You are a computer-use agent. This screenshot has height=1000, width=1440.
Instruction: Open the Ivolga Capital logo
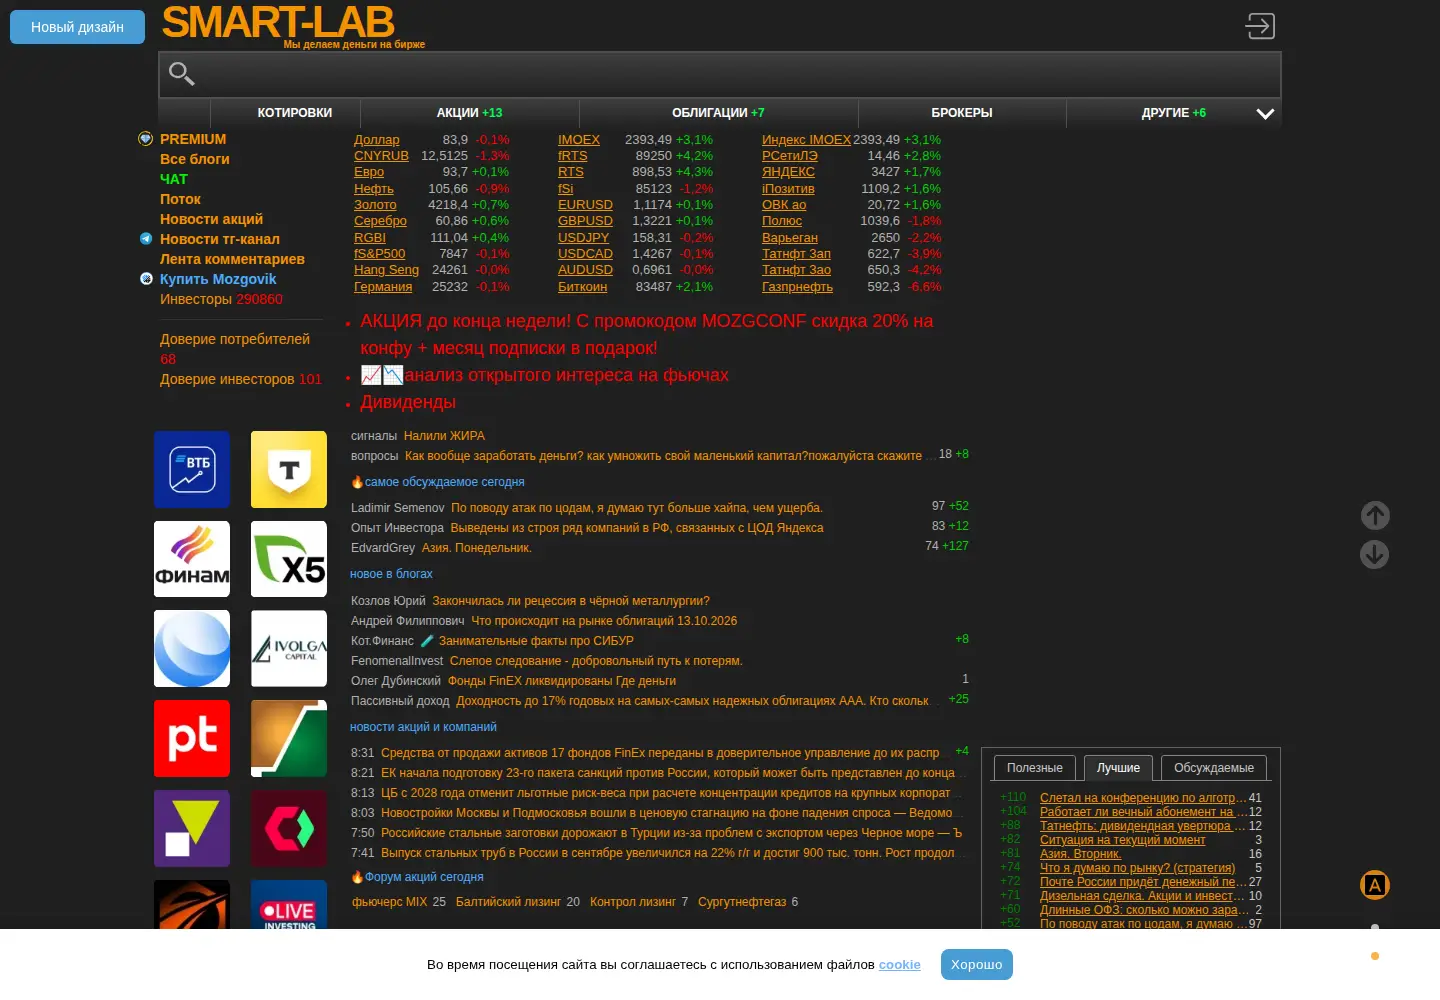[x=289, y=649]
